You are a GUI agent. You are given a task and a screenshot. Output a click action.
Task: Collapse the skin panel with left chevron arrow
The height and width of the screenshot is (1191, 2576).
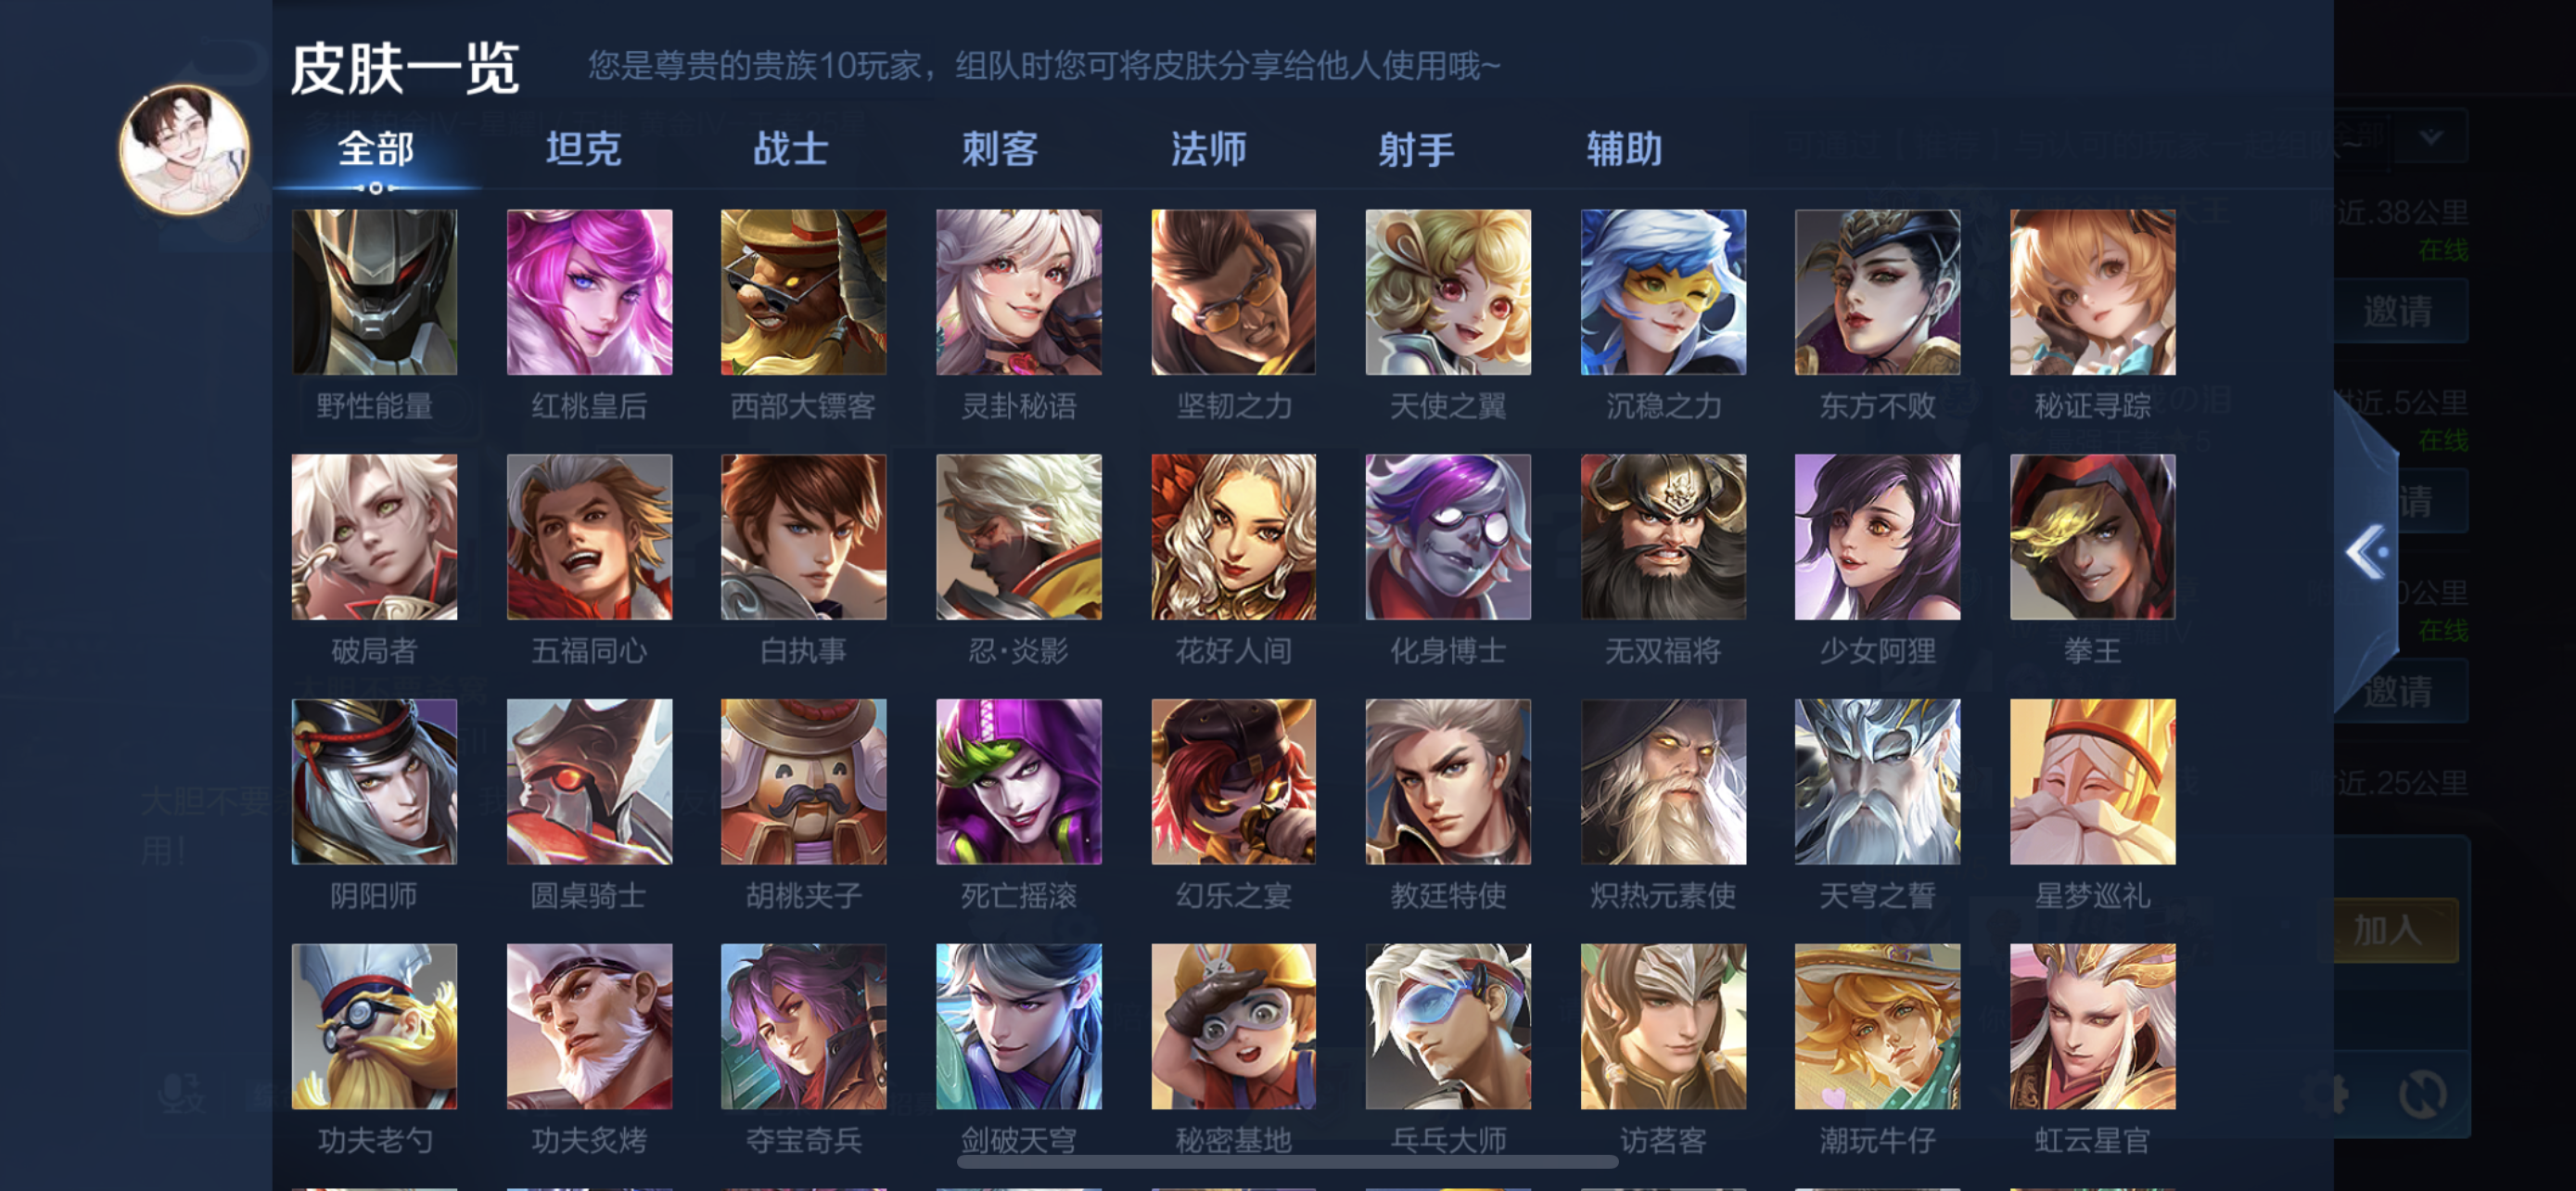pyautogui.click(x=2366, y=552)
